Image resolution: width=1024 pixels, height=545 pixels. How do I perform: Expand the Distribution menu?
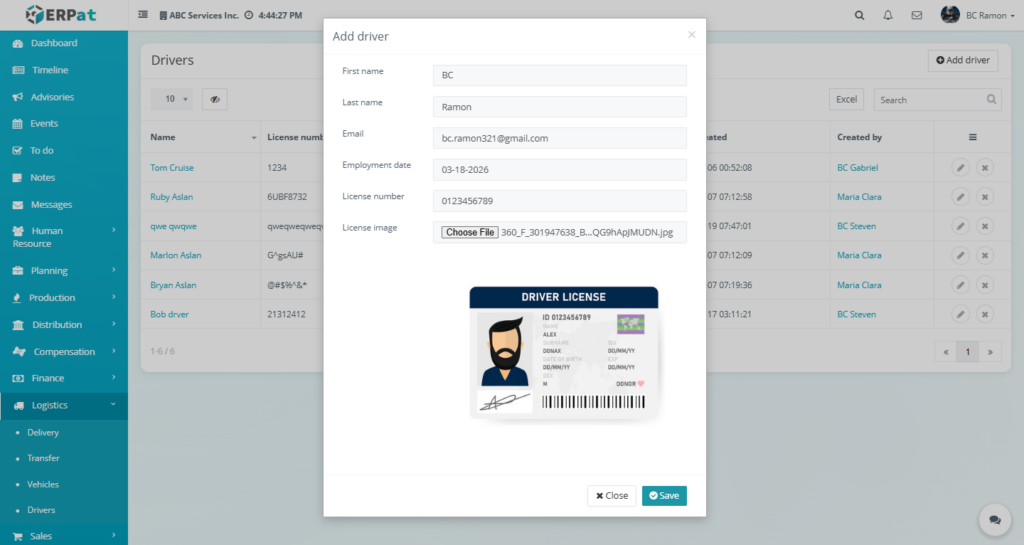coord(63,324)
